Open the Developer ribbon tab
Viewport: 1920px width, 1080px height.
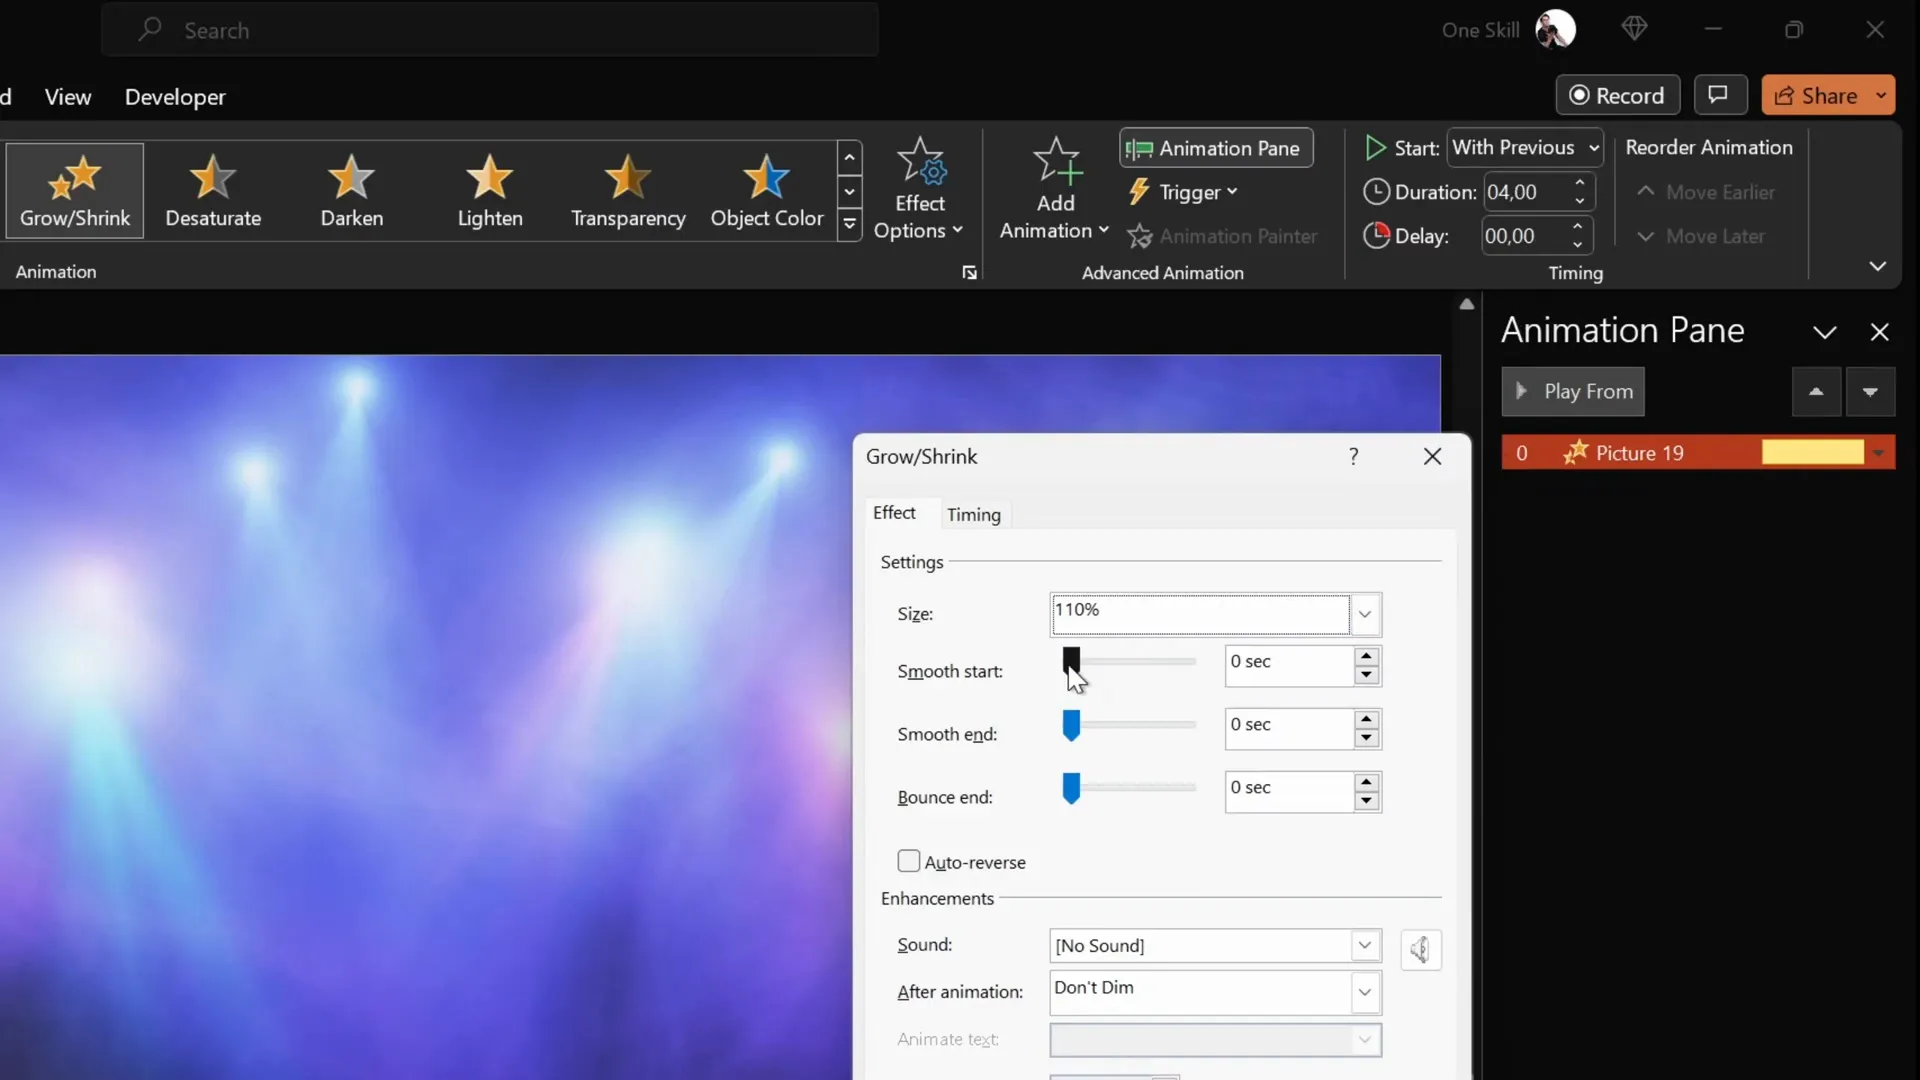coord(175,97)
